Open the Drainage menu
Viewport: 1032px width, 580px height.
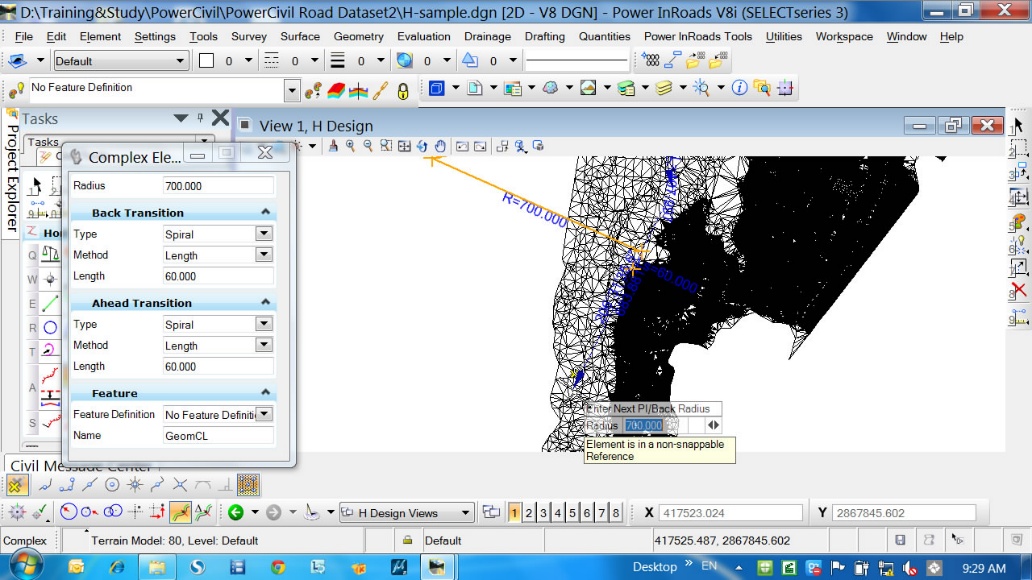pos(487,36)
